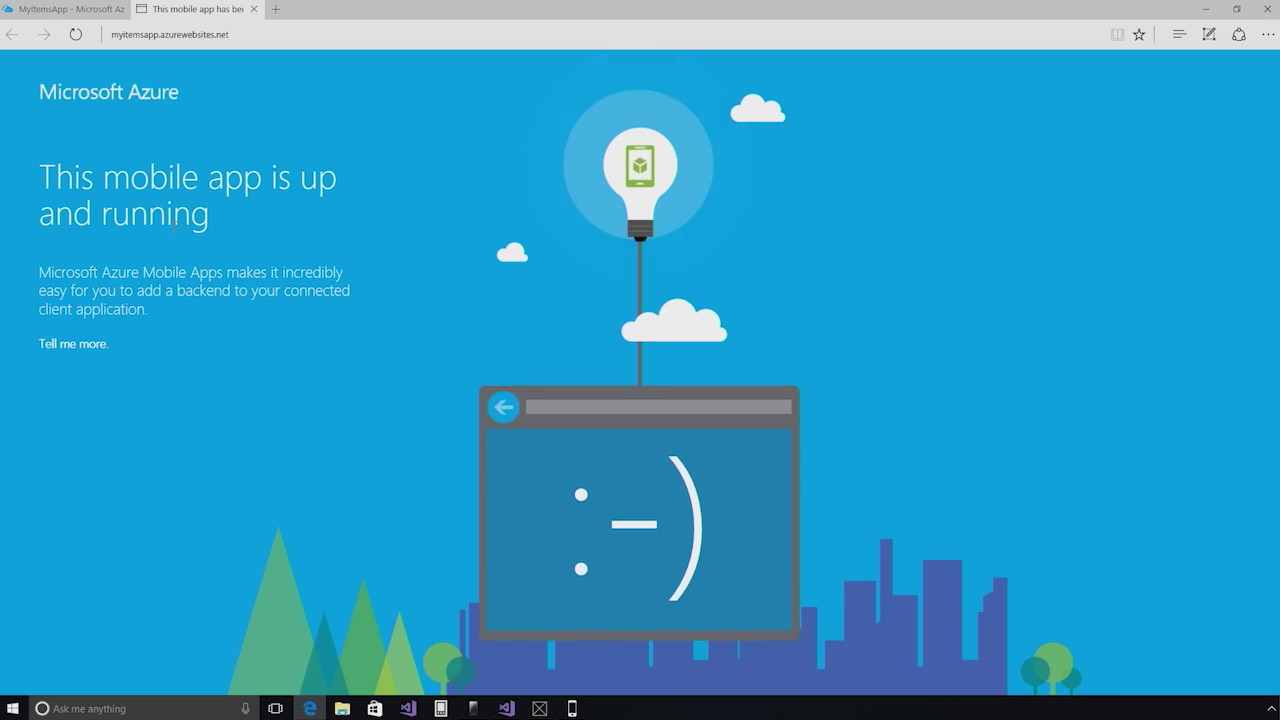Add page to favorites with star icon
Viewport: 1280px width, 720px height.
click(x=1139, y=34)
